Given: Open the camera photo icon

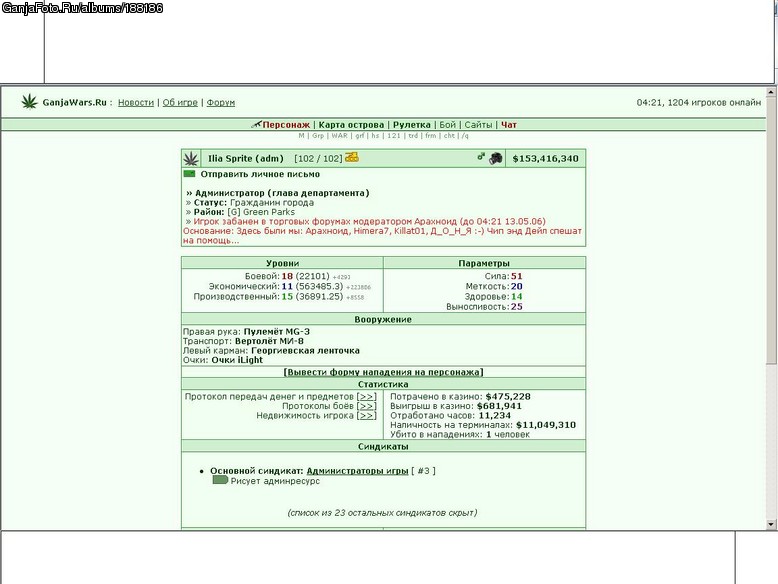Looking at the screenshot, I should coord(495,158).
